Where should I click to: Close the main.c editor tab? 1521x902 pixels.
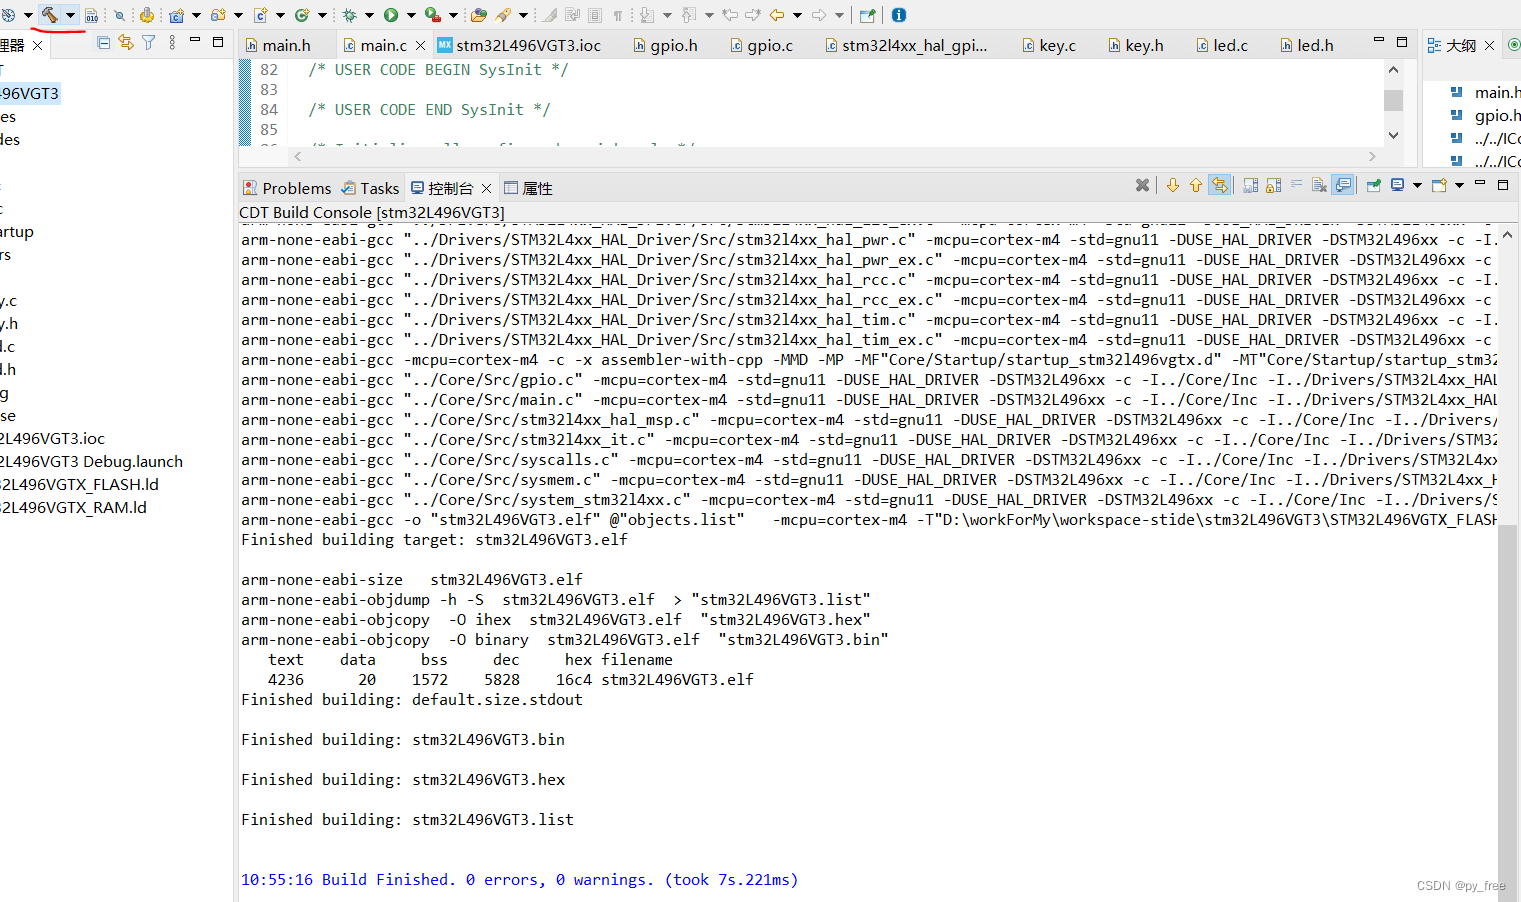click(421, 45)
